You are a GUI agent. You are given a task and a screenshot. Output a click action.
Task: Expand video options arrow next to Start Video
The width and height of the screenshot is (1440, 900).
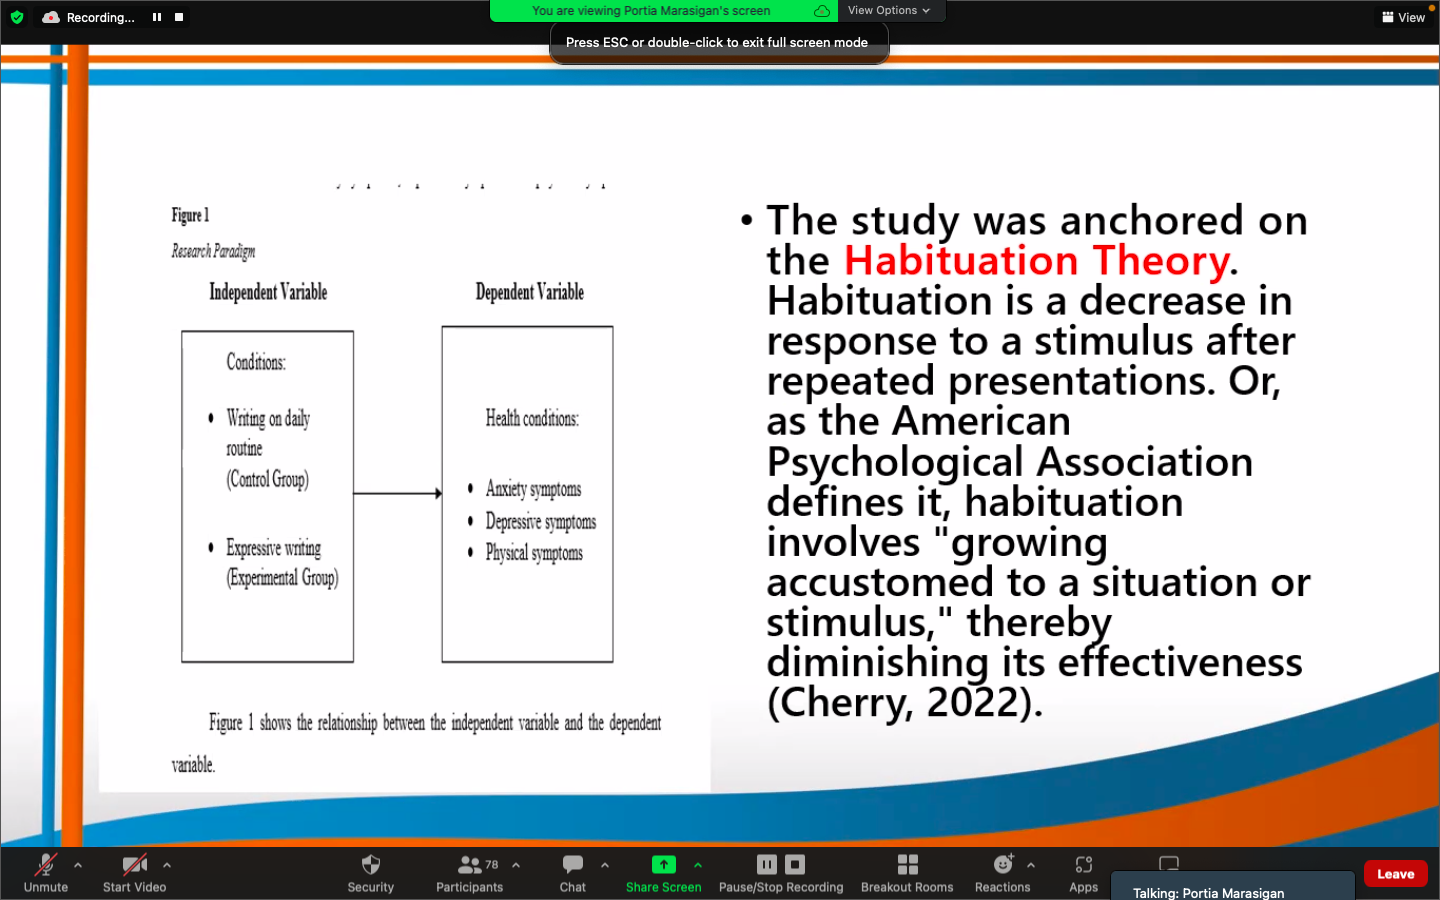167,865
